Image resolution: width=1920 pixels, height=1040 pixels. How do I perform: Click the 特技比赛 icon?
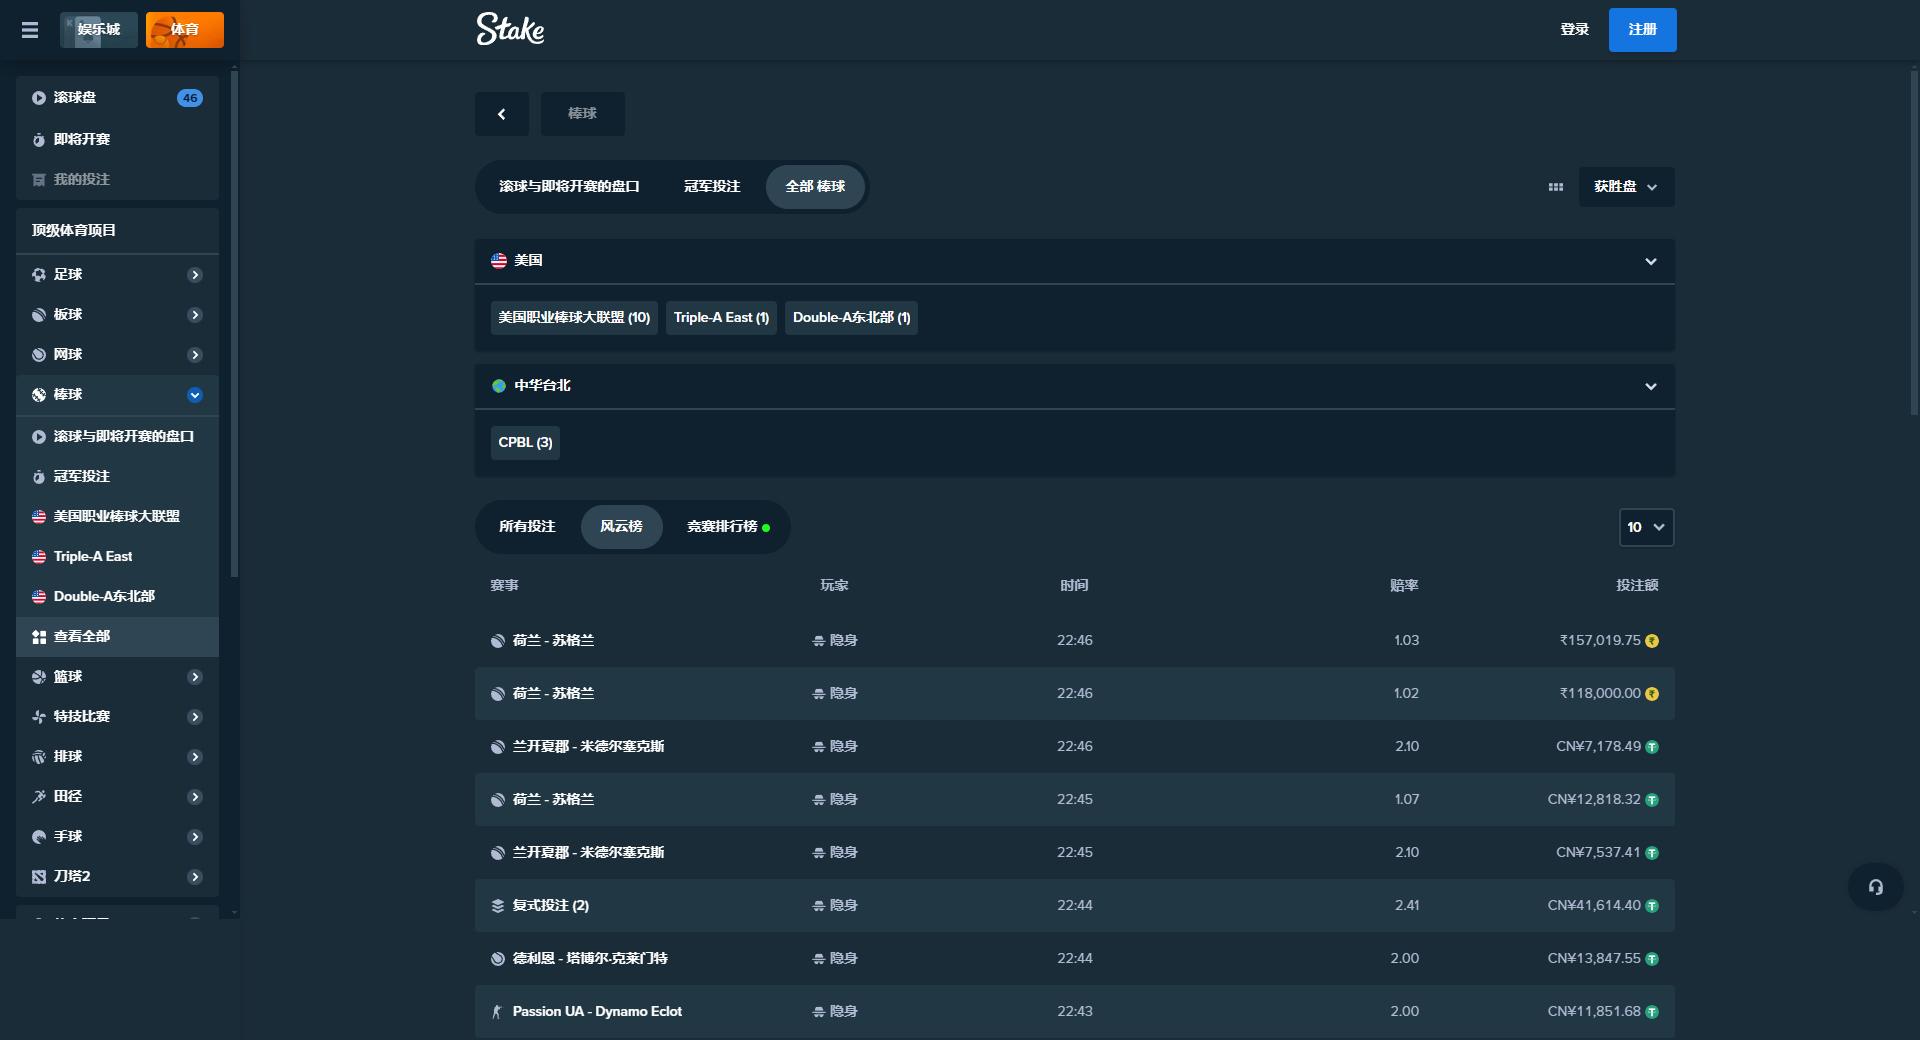pyautogui.click(x=38, y=717)
